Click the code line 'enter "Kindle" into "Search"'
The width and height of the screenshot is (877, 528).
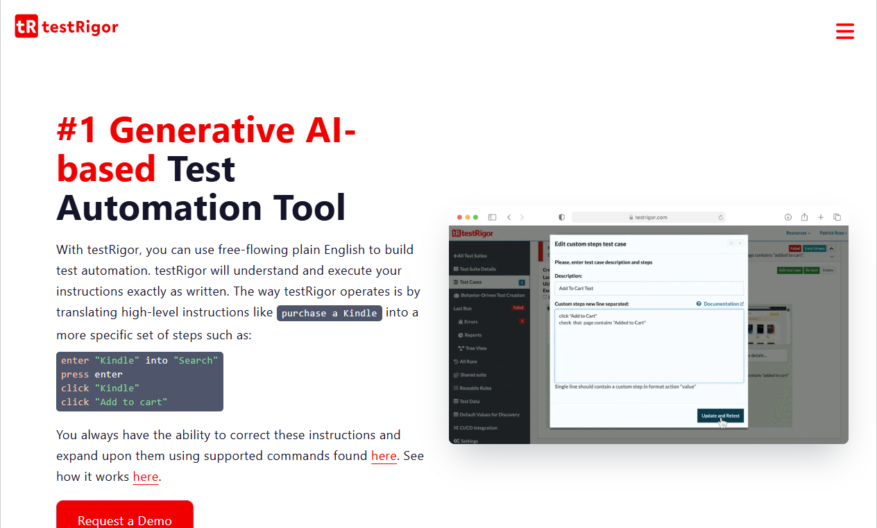click(139, 361)
